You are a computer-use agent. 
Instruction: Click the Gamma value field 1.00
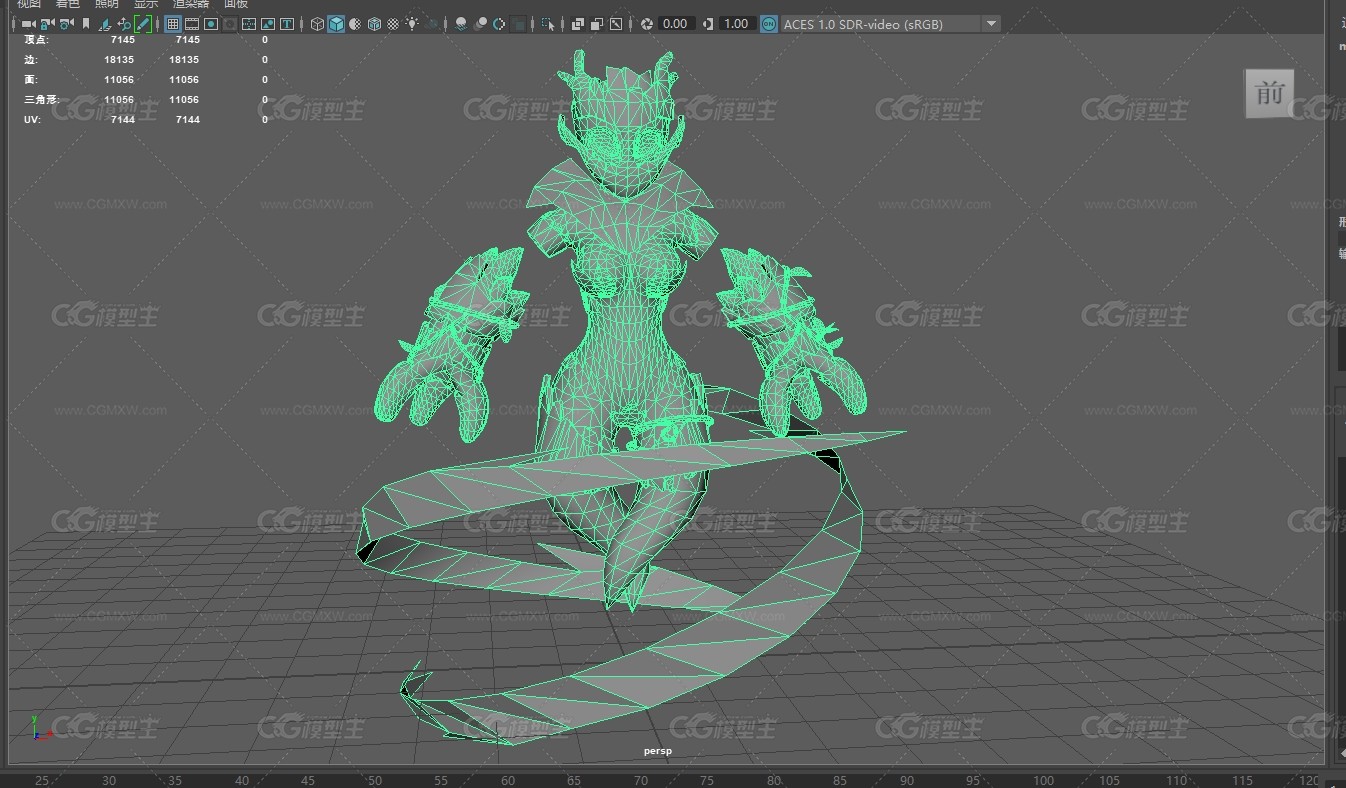click(x=737, y=23)
